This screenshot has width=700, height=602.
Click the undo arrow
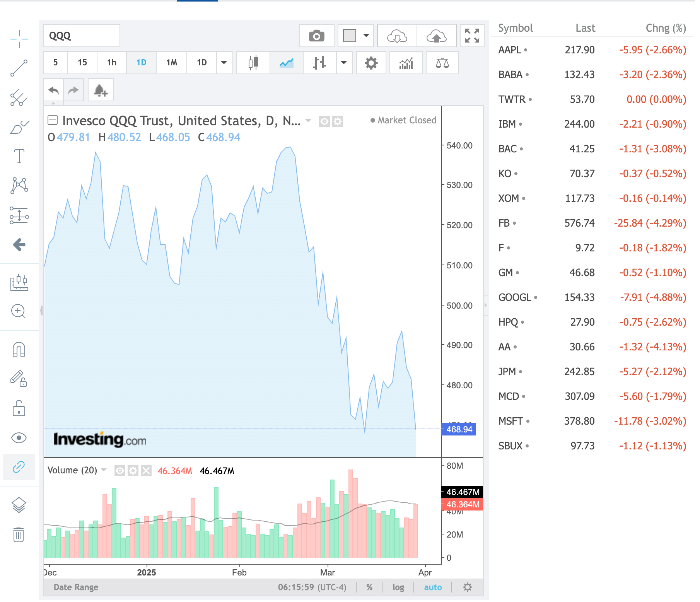(54, 91)
